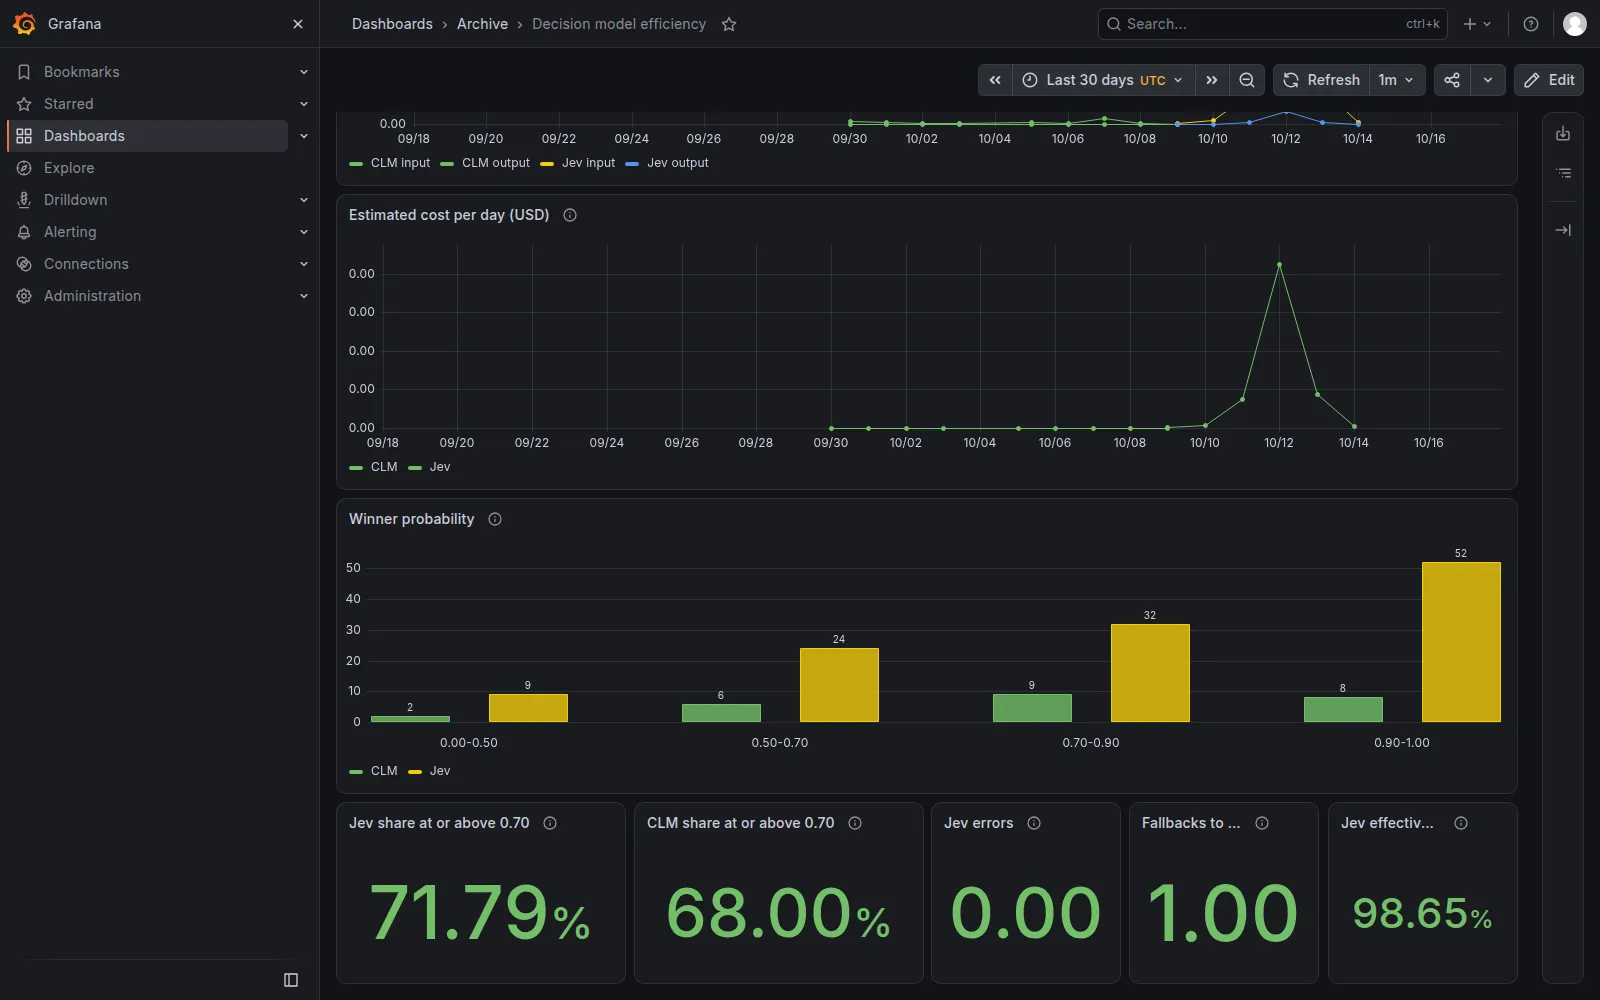
Task: Open the help question-mark icon
Action: click(1531, 24)
